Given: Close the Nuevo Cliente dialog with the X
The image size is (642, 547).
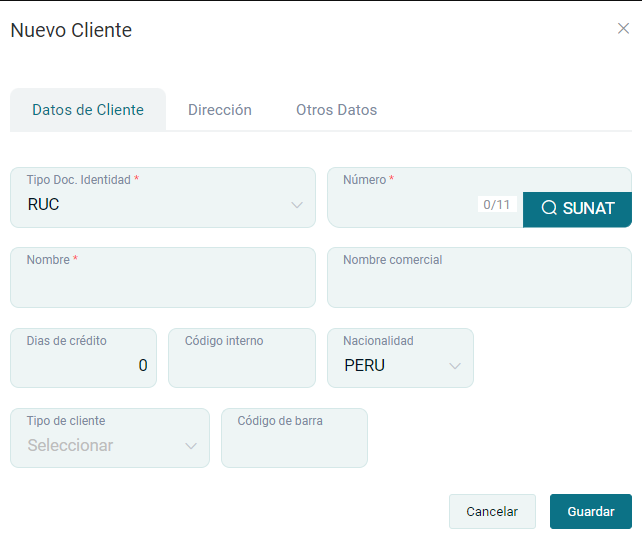Looking at the screenshot, I should click(623, 28).
